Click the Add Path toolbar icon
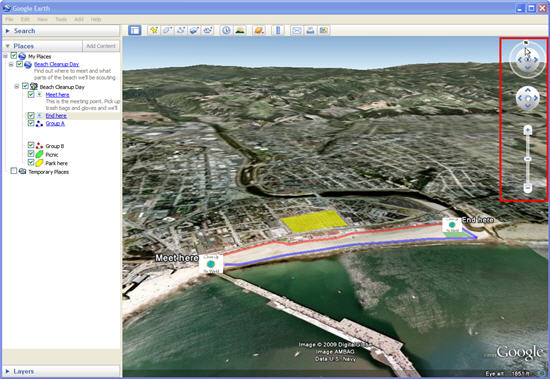This screenshot has height=379, width=550. pyautogui.click(x=181, y=31)
